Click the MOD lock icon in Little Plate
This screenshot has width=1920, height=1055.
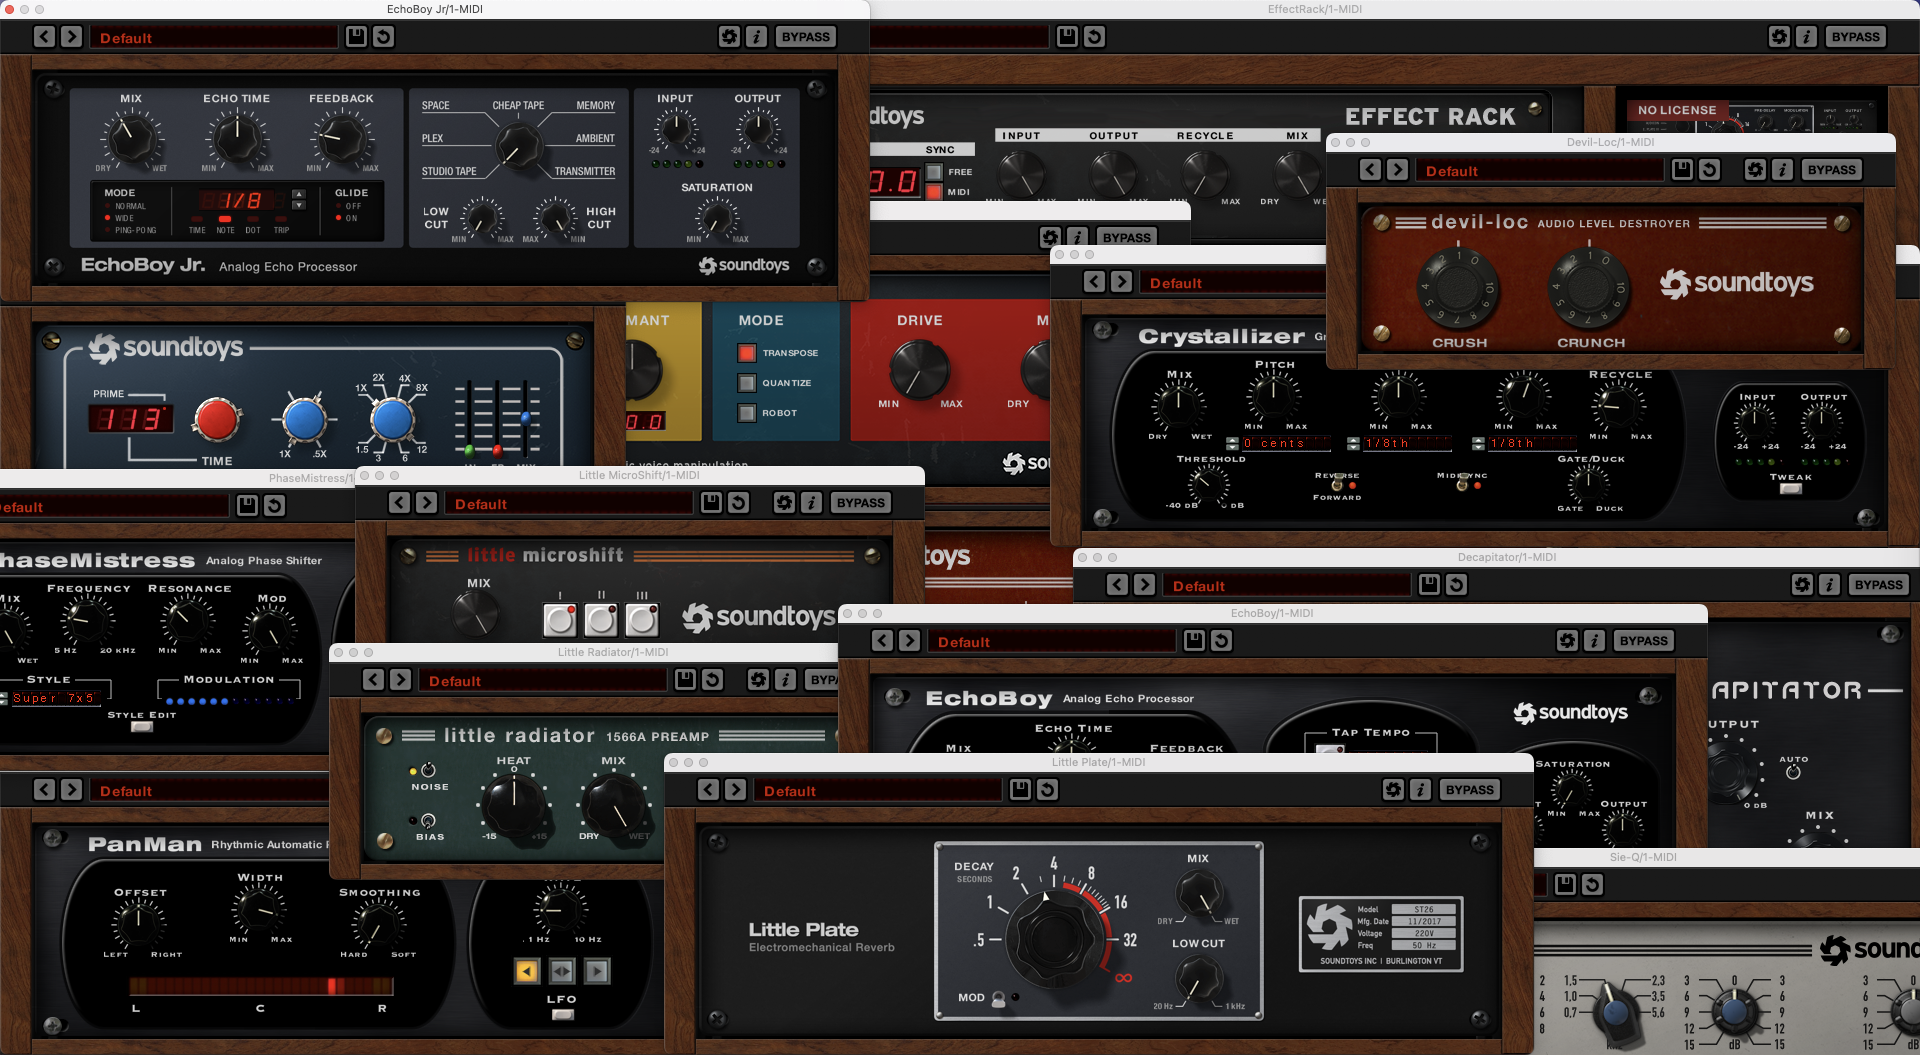pyautogui.click(x=999, y=997)
